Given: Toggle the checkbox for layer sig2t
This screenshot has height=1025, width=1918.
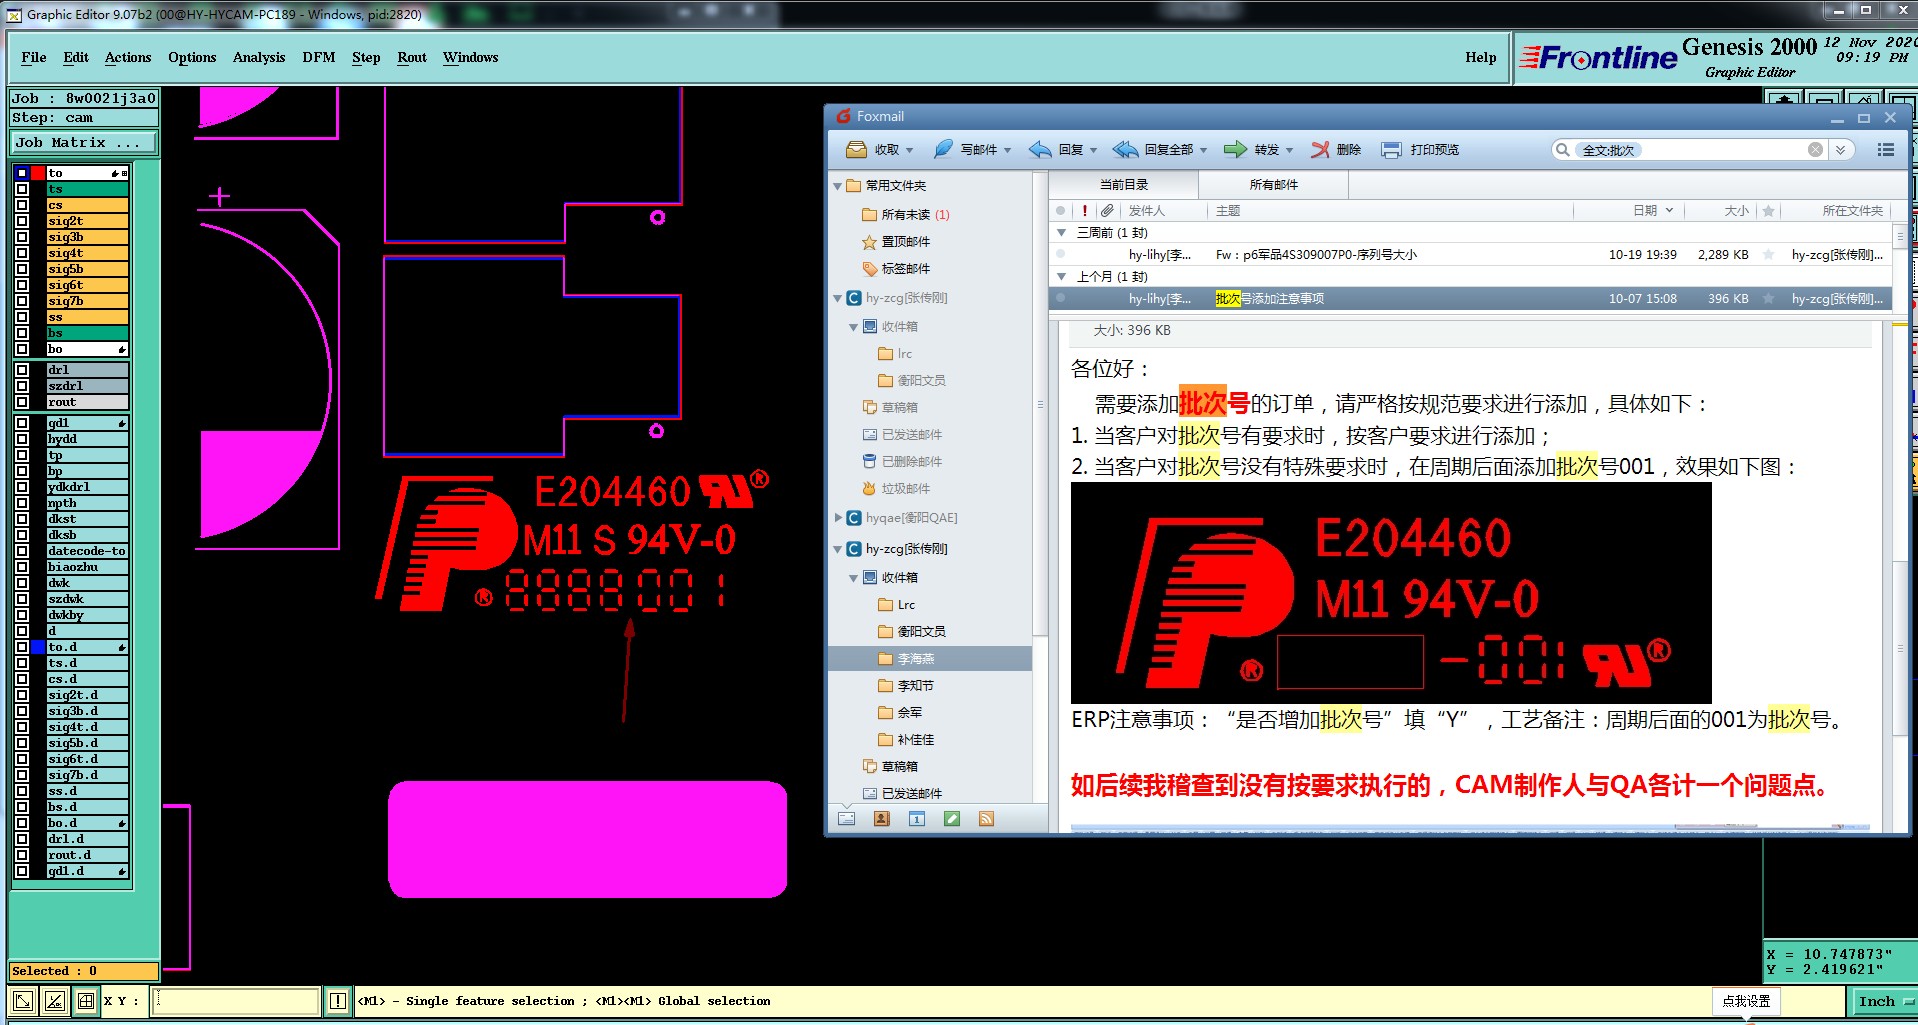Looking at the screenshot, I should [22, 221].
